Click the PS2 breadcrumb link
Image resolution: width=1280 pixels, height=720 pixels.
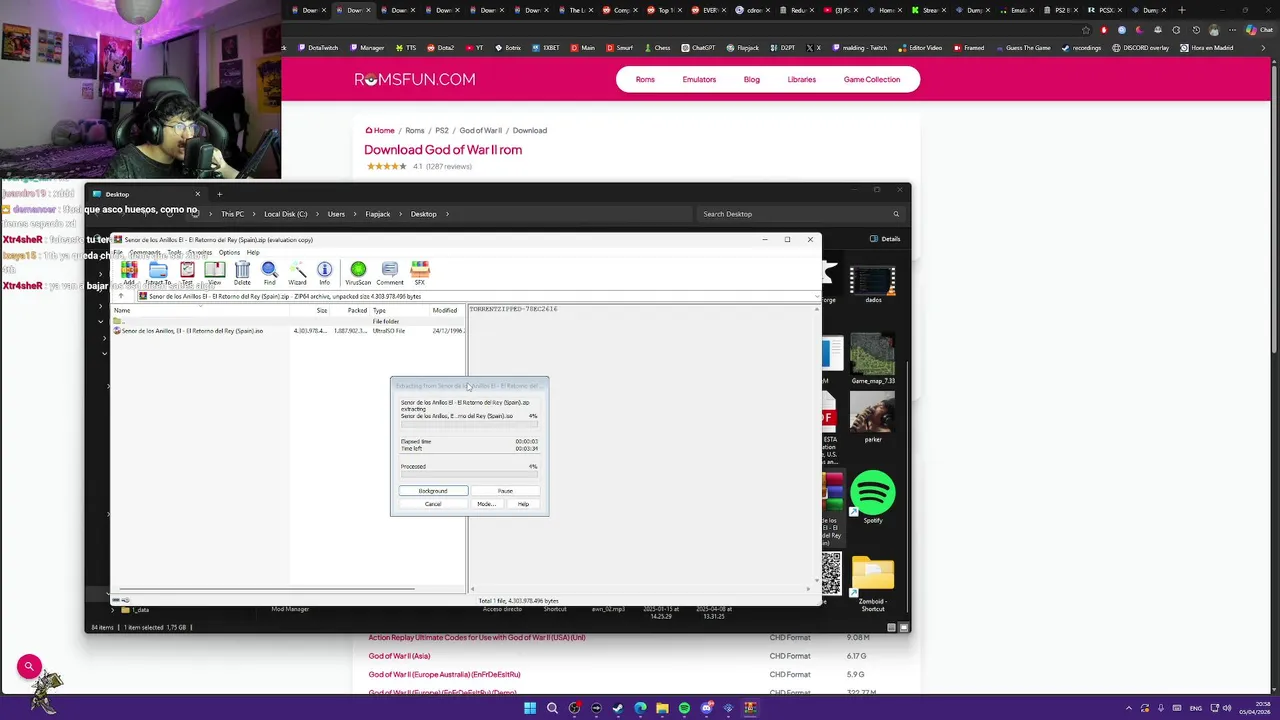point(441,130)
